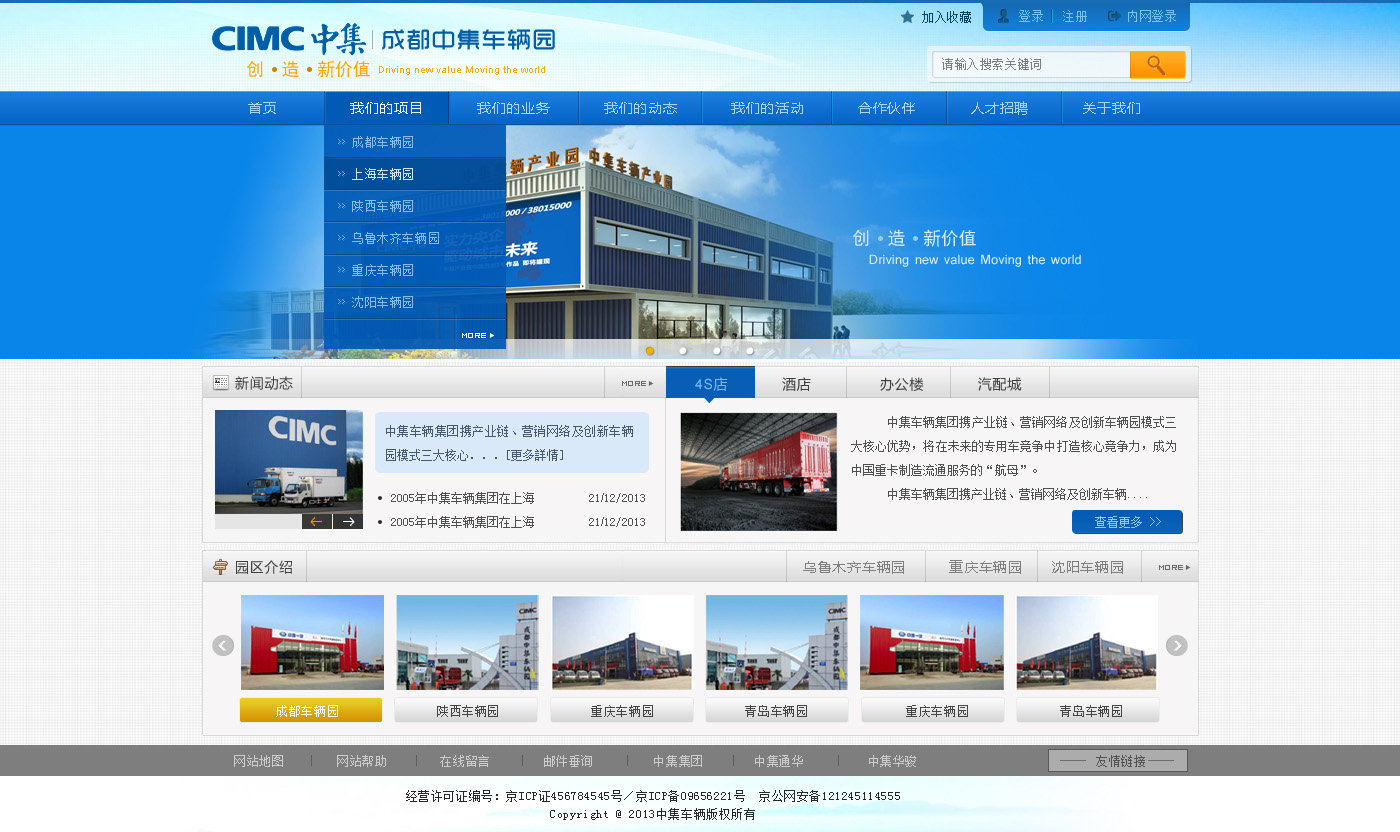The height and width of the screenshot is (832, 1400).
Task: Click the 成都车辆园 park photo thumbnail
Action: click(x=312, y=642)
